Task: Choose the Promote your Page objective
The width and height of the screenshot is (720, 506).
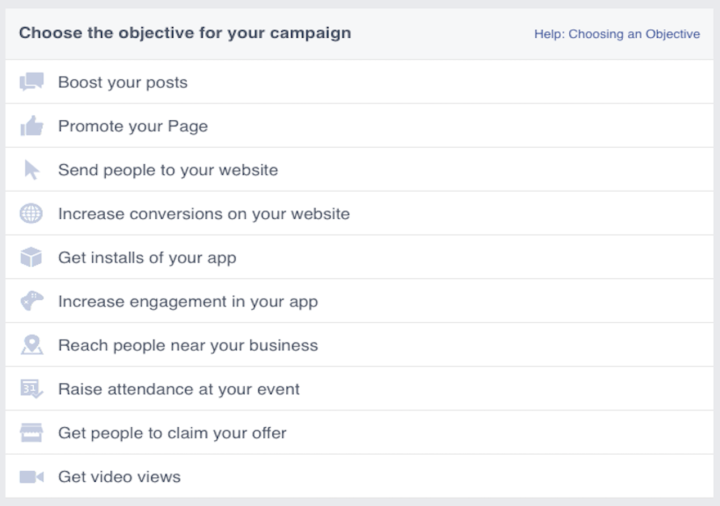Action: tap(133, 126)
